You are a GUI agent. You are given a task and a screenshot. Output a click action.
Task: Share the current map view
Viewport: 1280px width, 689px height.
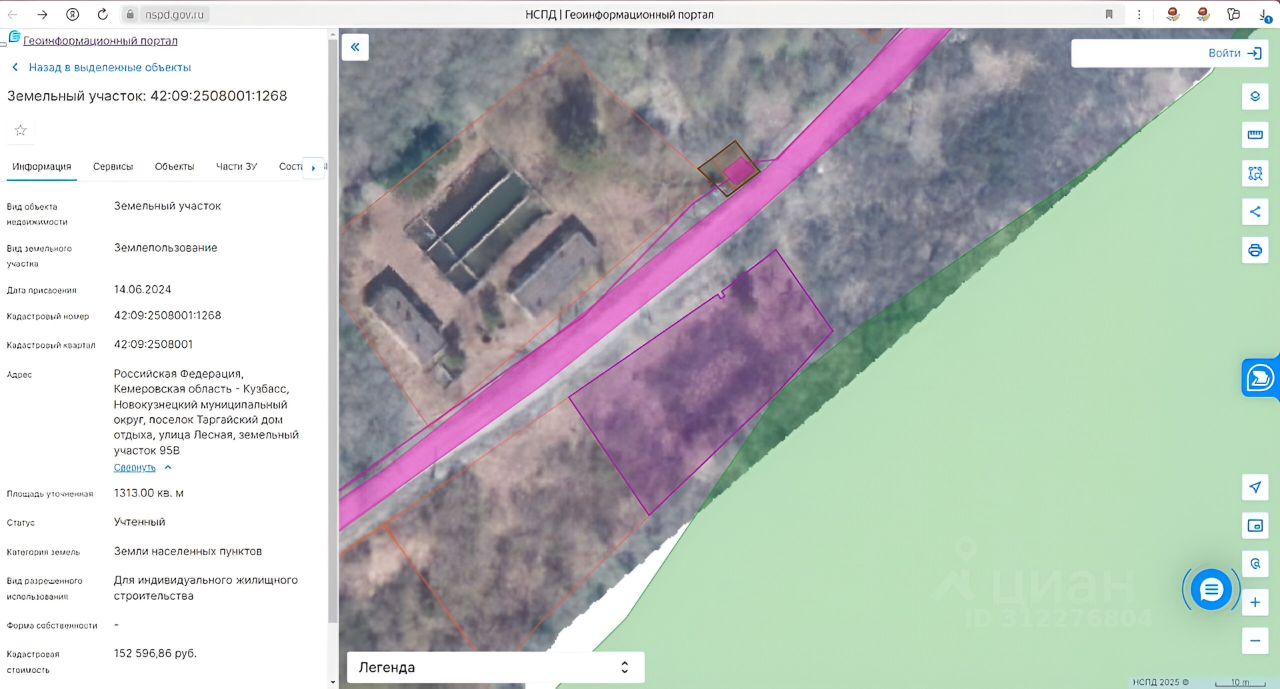pyautogui.click(x=1255, y=211)
